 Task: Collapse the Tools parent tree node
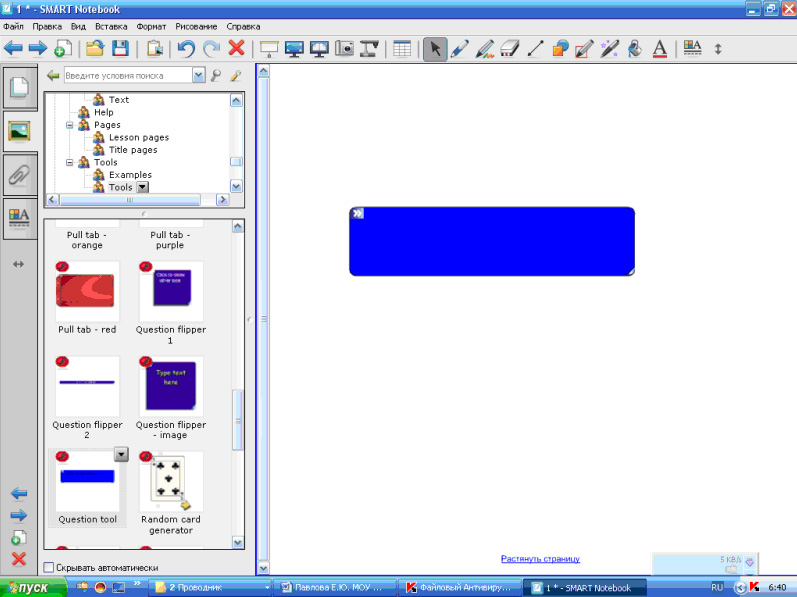[x=70, y=162]
